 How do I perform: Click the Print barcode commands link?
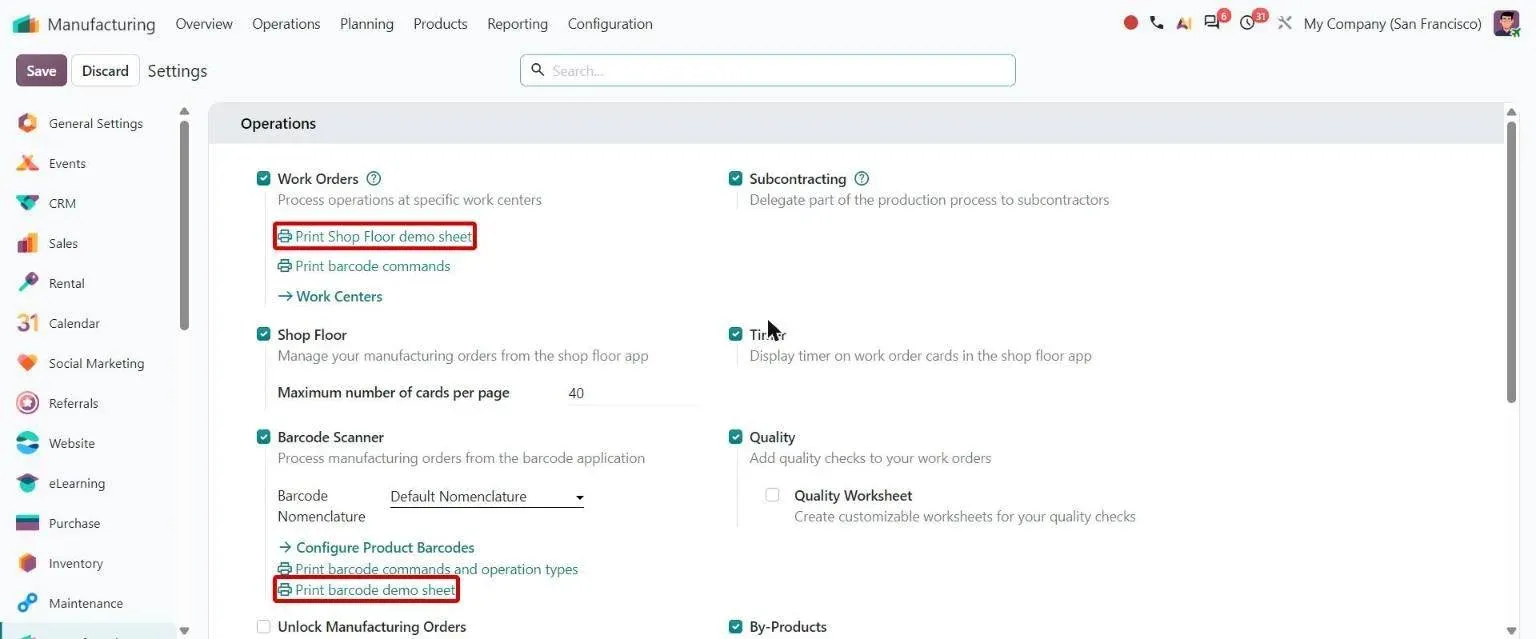[x=364, y=266]
